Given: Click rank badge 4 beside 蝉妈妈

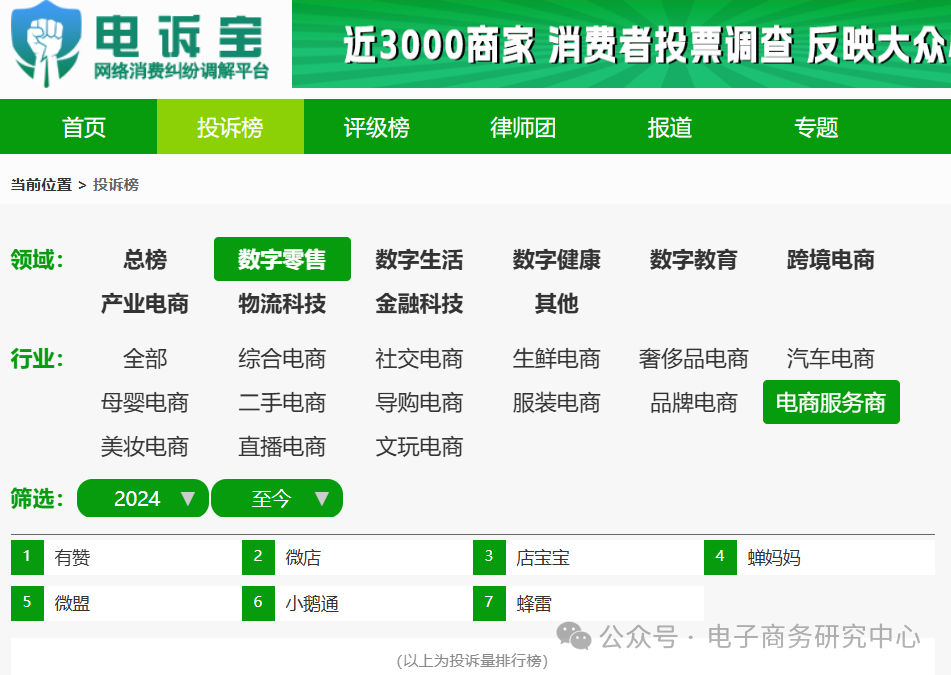Looking at the screenshot, I should click(721, 557).
